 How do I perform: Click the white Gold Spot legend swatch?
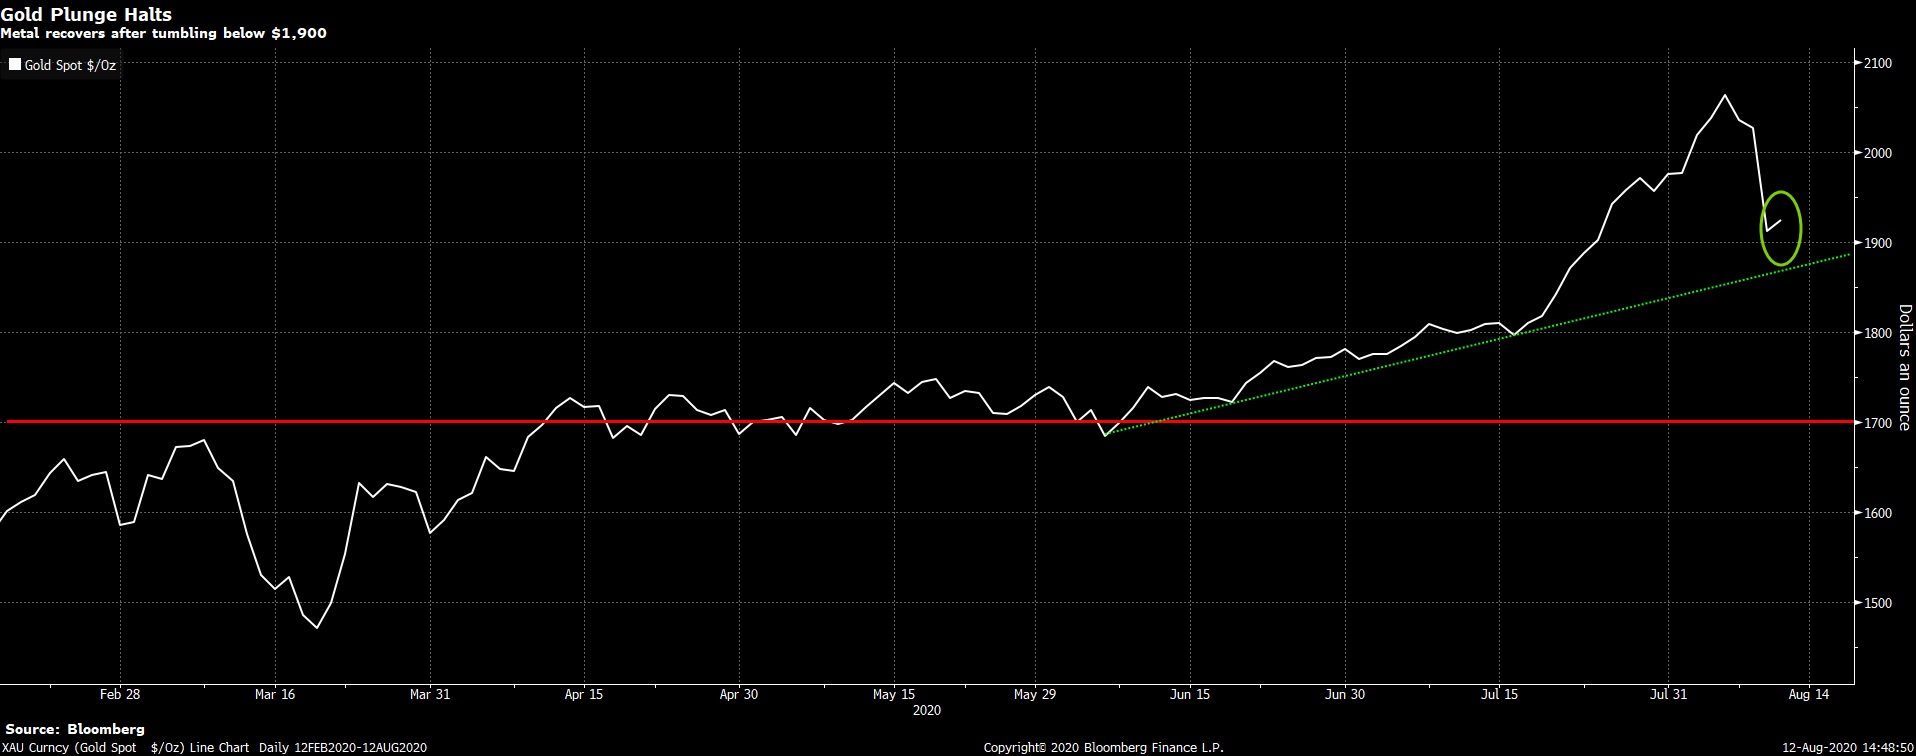[15, 65]
